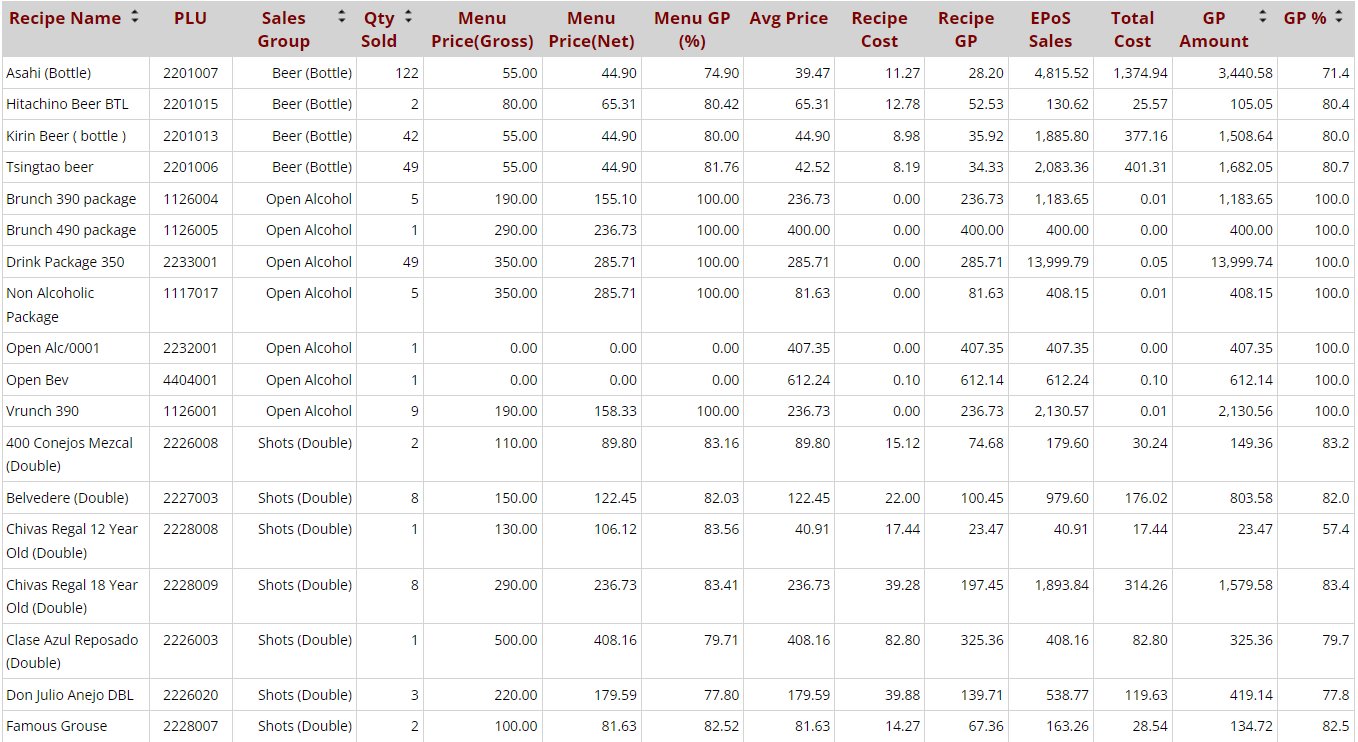The height and width of the screenshot is (742, 1358).
Task: Click the sort arrows next to Recipe Name
Action: tap(135, 17)
